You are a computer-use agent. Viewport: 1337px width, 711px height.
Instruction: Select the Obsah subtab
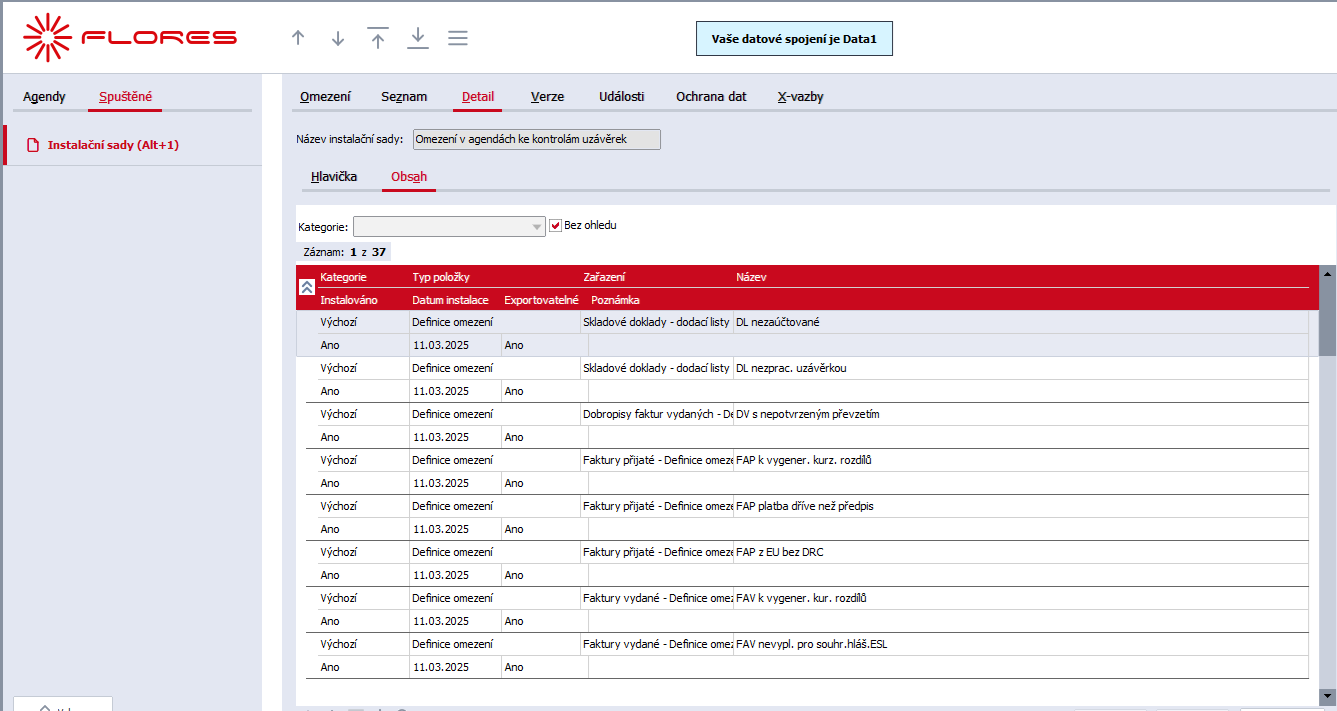click(409, 177)
